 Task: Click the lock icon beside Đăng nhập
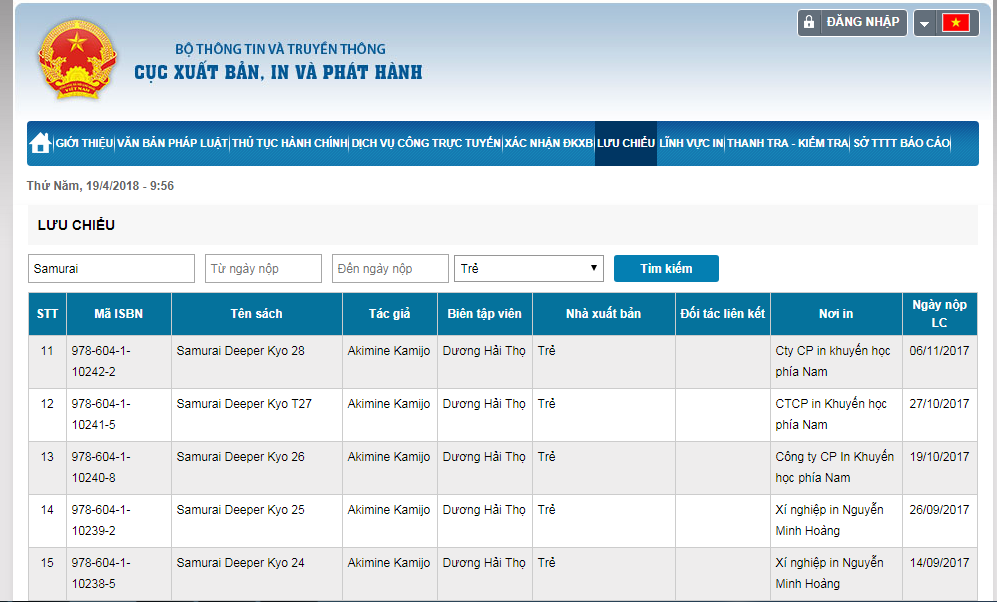coord(810,22)
